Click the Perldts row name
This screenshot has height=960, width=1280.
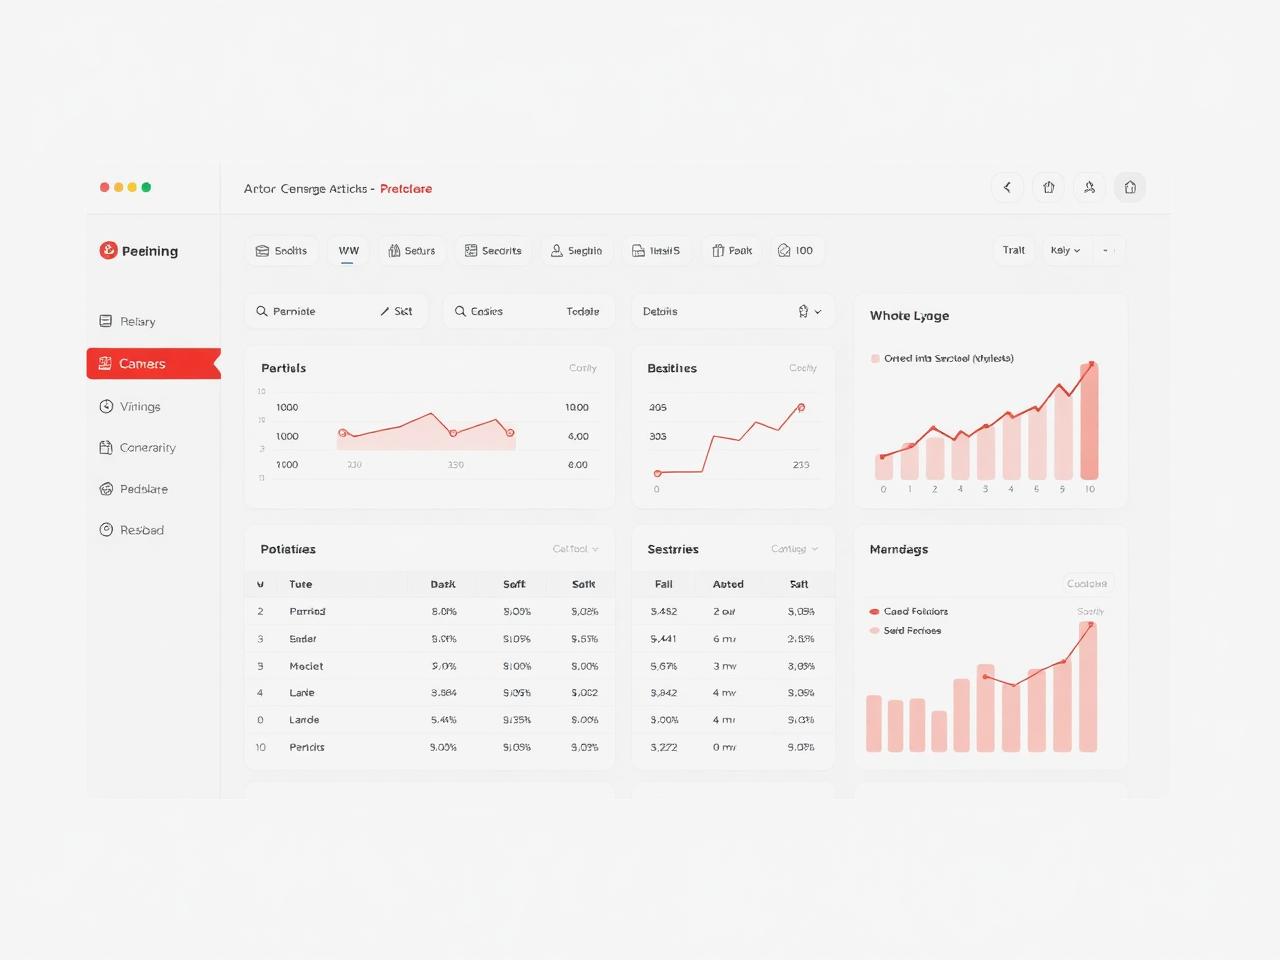[x=307, y=747]
